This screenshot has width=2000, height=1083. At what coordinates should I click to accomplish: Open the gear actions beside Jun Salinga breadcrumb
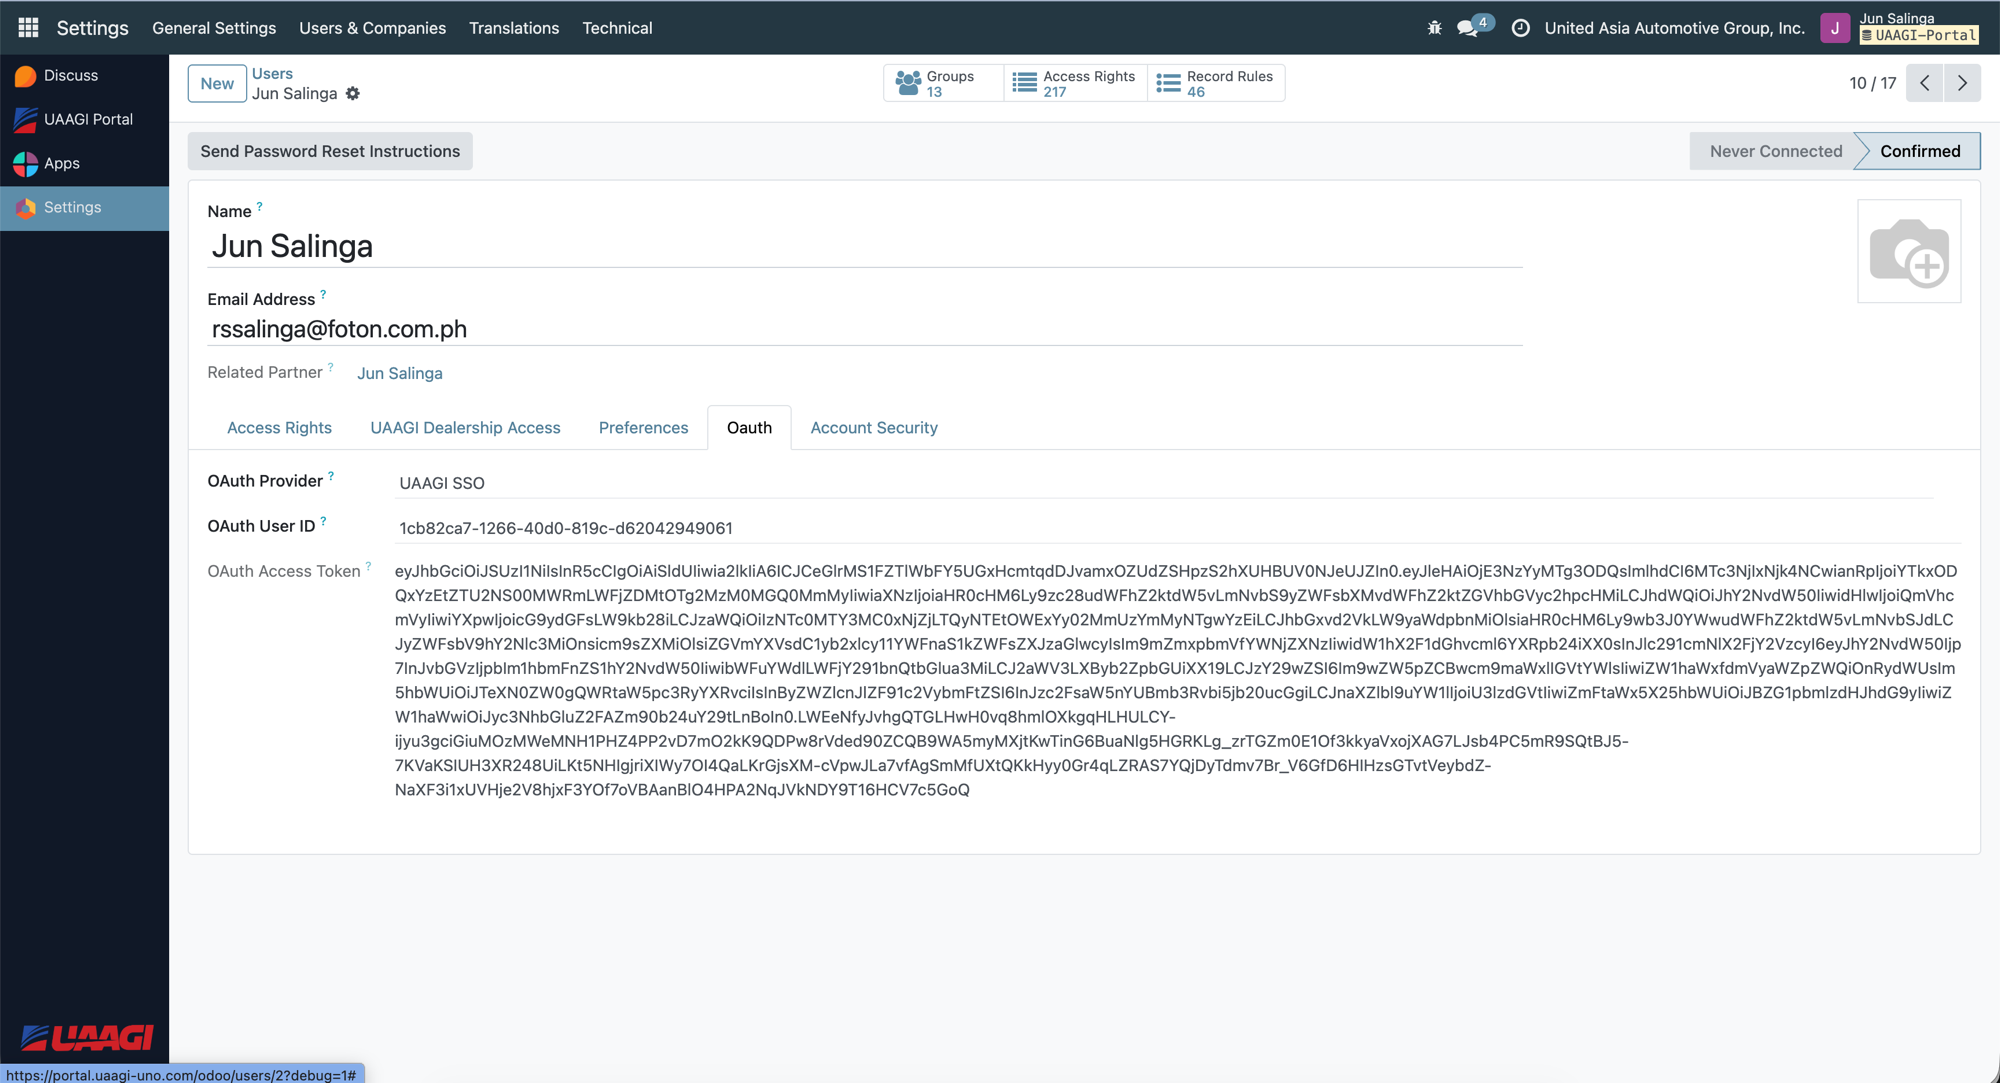click(x=352, y=93)
